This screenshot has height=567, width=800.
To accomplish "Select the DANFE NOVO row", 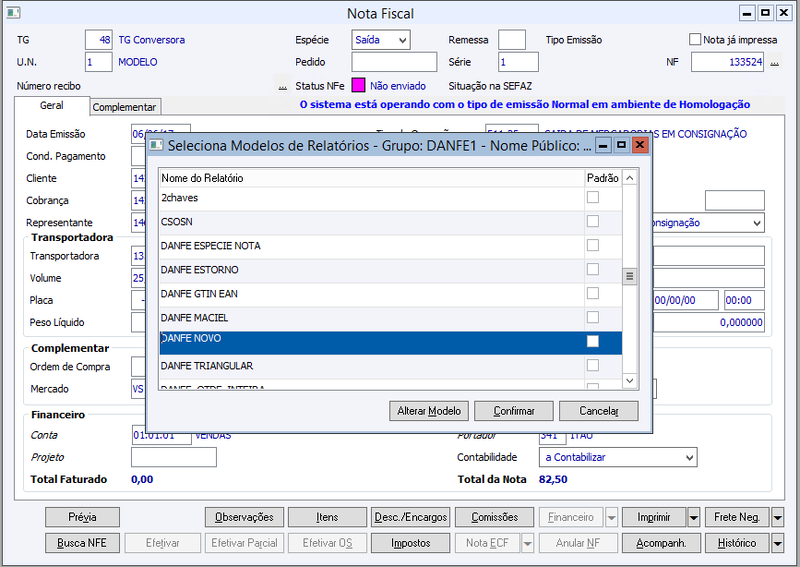I will pyautogui.click(x=390, y=342).
